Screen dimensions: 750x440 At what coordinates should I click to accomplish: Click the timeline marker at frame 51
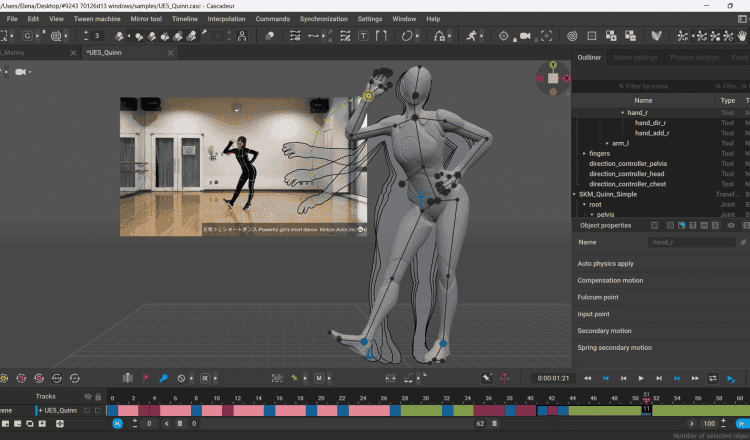pyautogui.click(x=646, y=400)
